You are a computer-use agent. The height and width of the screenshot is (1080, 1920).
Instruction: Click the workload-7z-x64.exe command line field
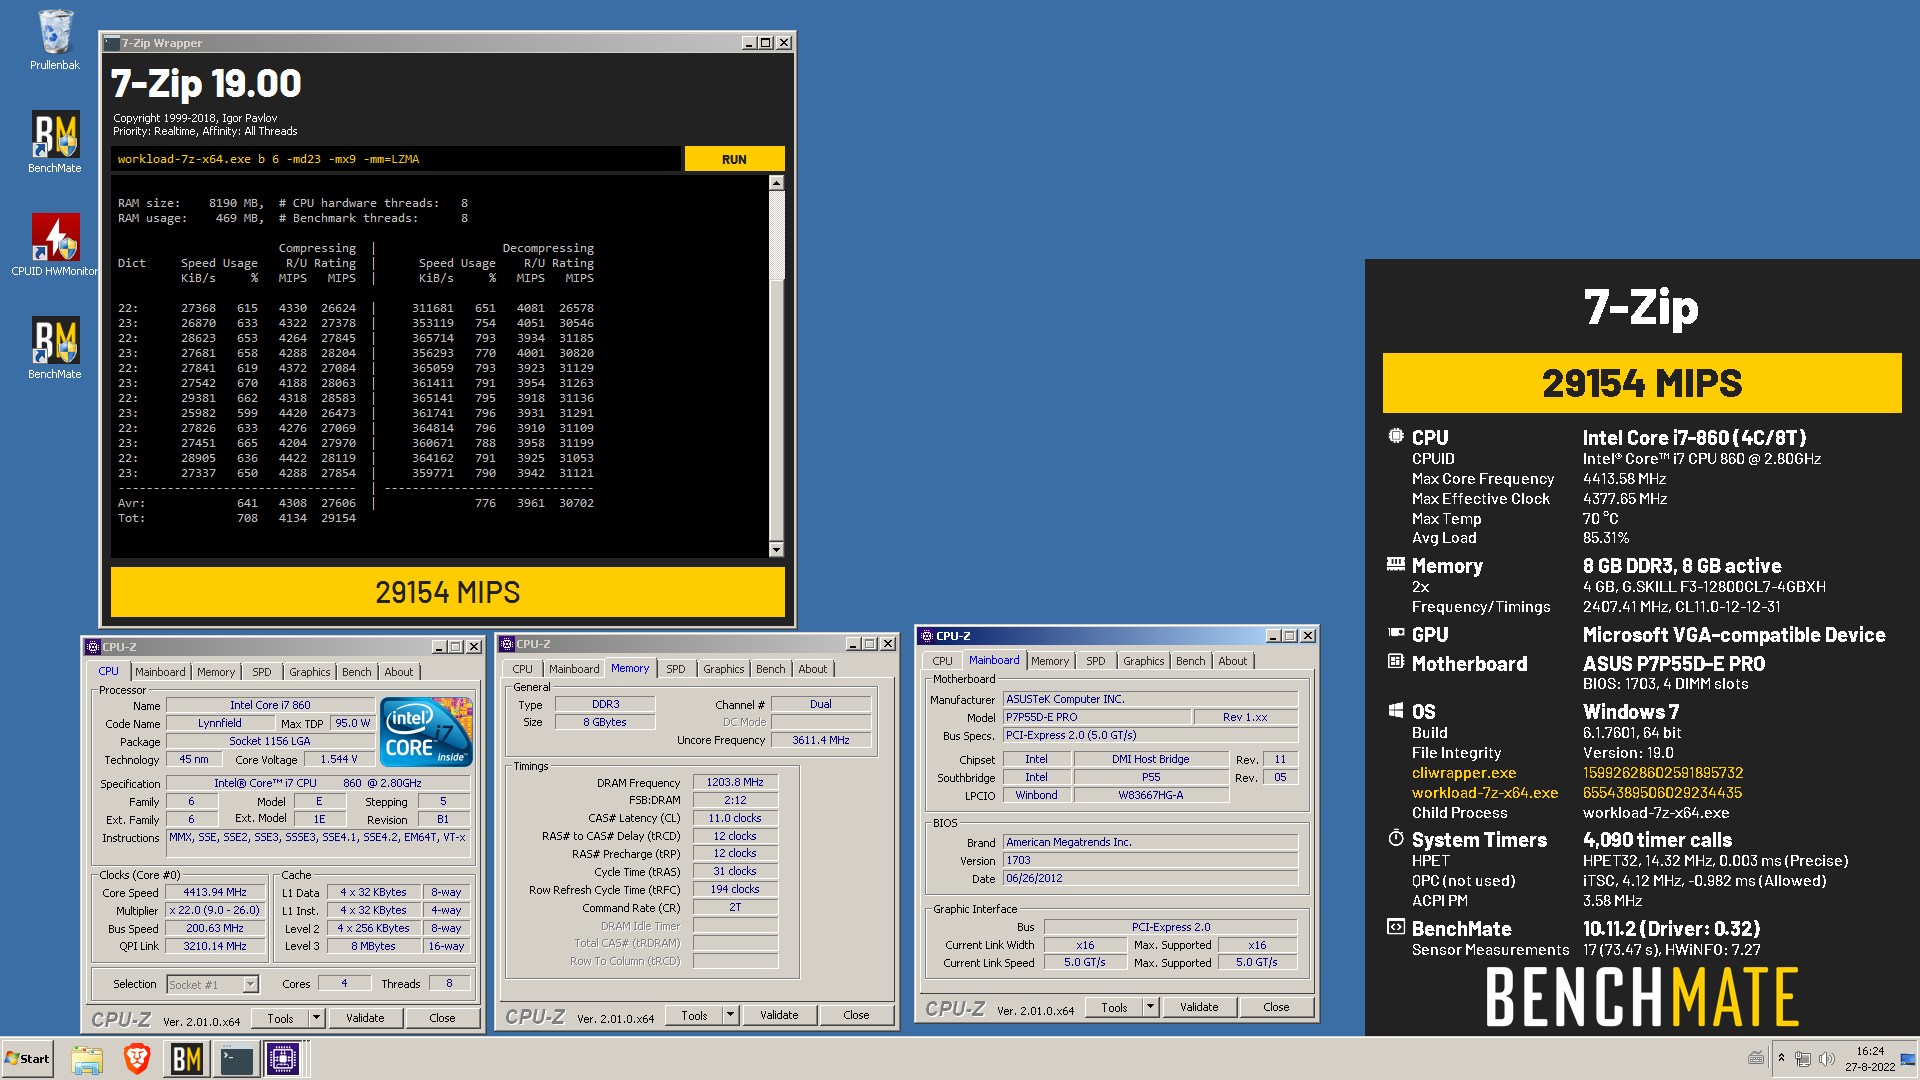(396, 159)
